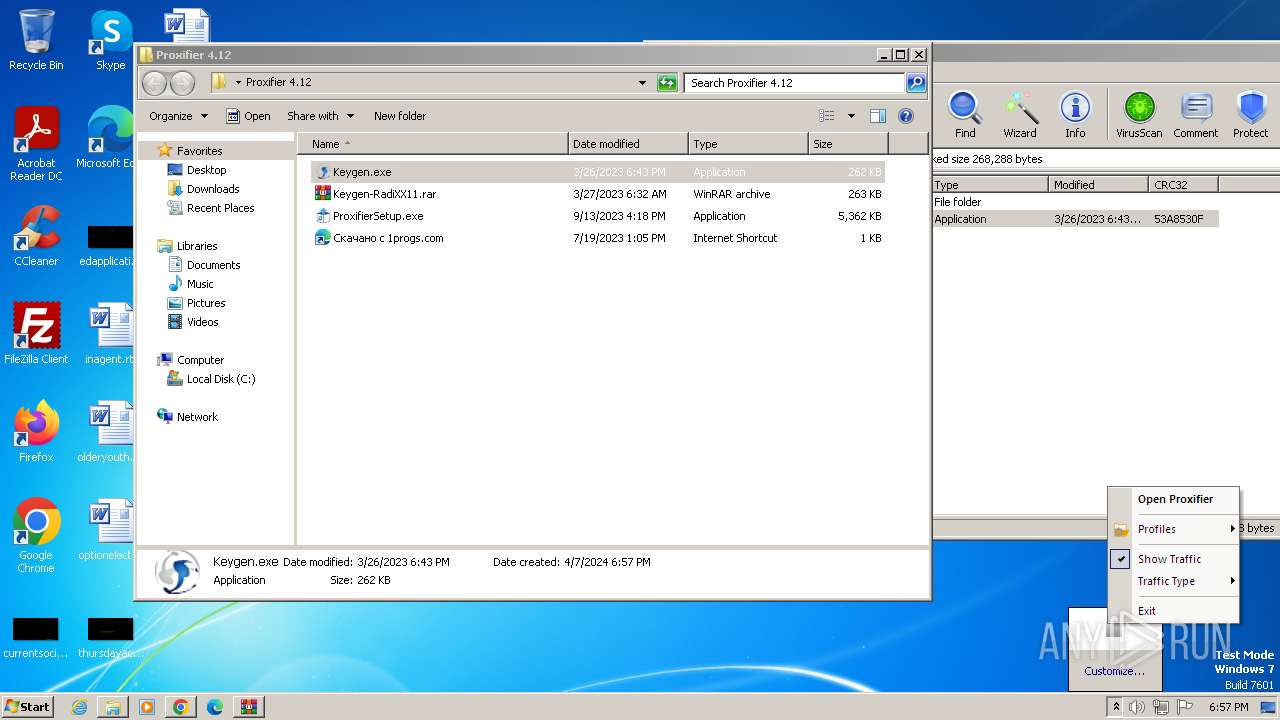The image size is (1280, 720).
Task: Click the Start button
Action: [x=27, y=707]
